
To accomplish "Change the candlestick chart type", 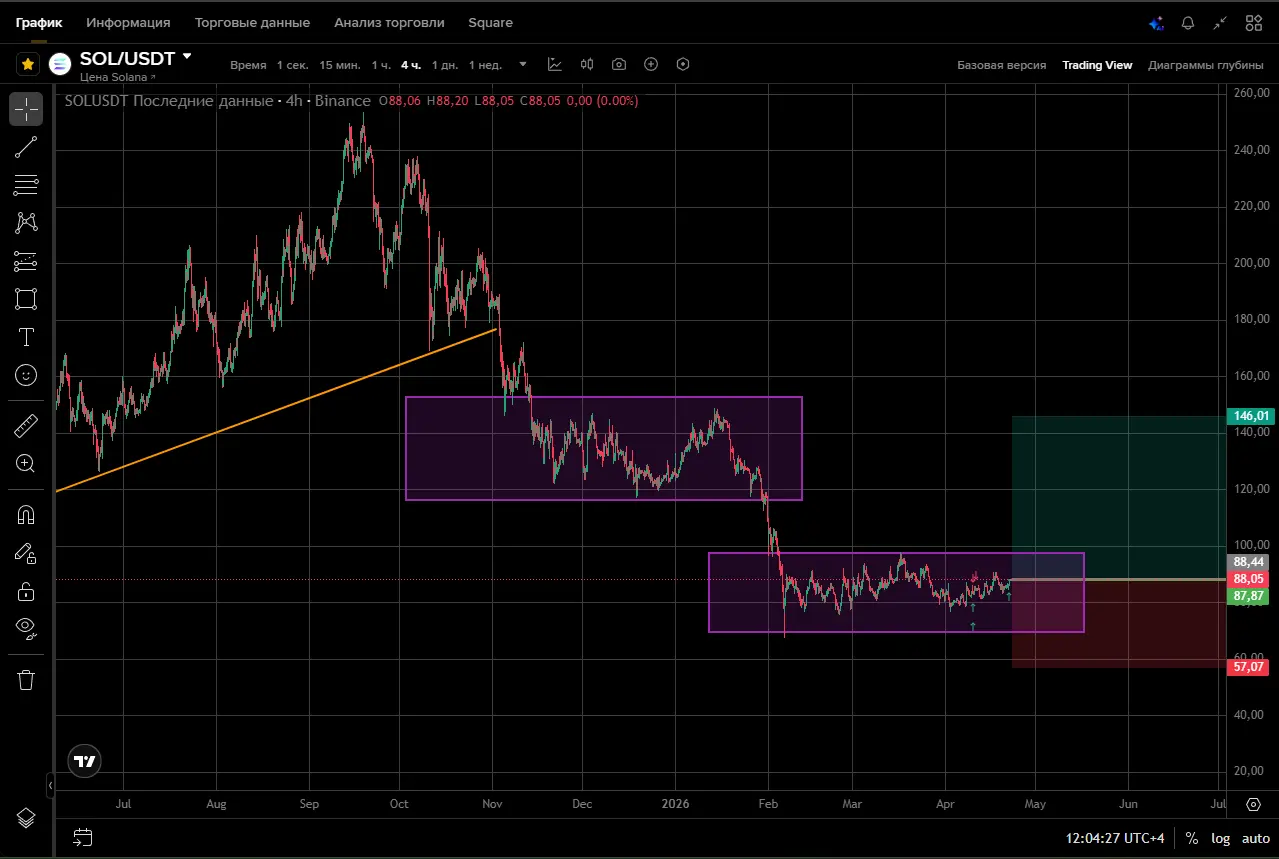I will click(587, 64).
